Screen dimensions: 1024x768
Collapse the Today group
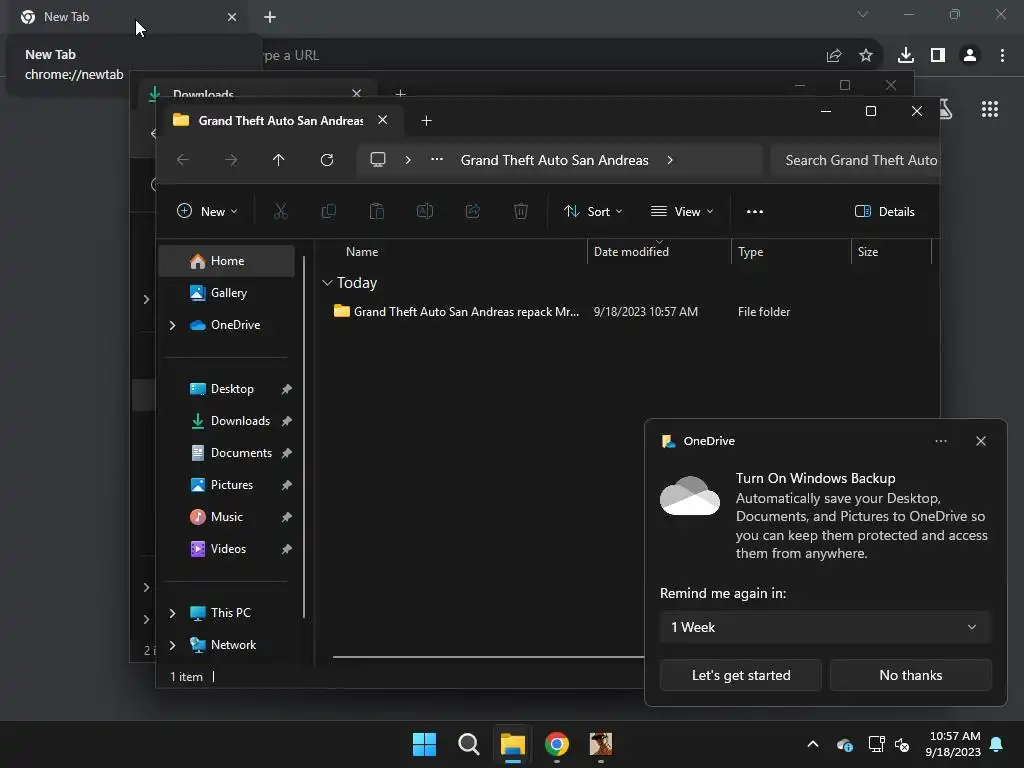point(327,283)
